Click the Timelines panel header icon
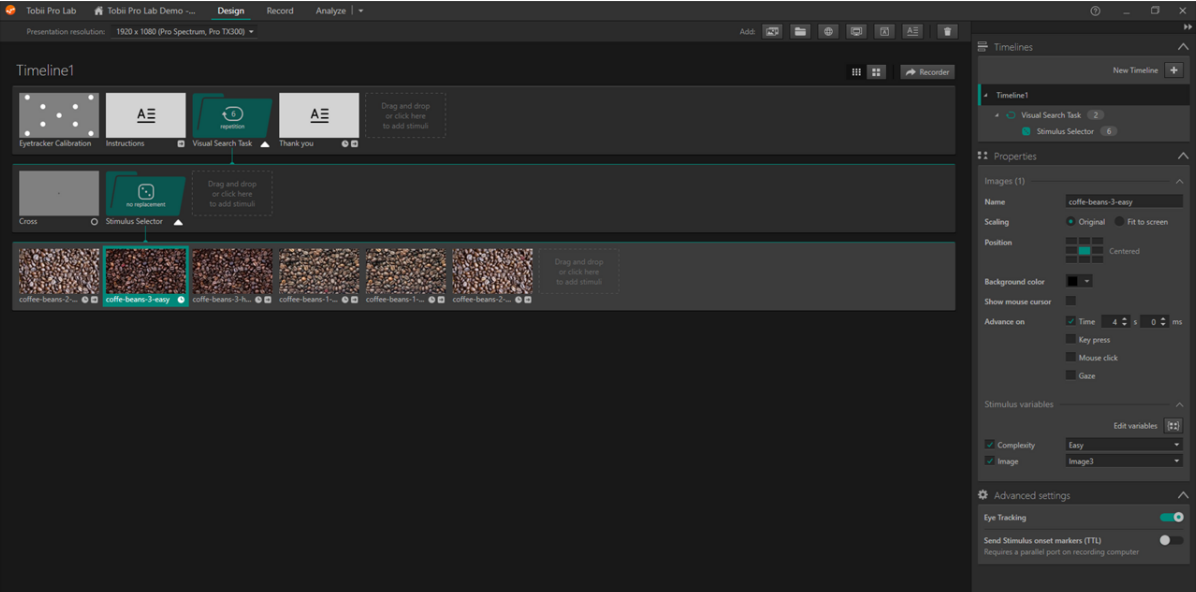Screen dimensions: 1196x592 pyautogui.click(x=983, y=47)
